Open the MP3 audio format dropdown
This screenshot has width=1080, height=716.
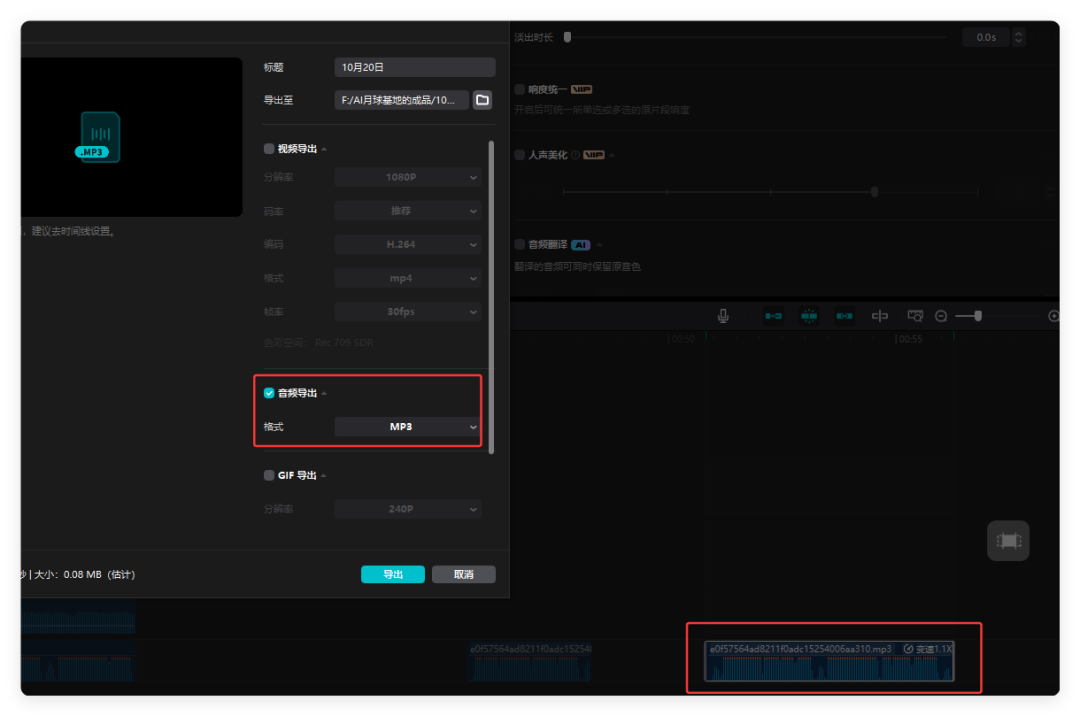[407, 427]
